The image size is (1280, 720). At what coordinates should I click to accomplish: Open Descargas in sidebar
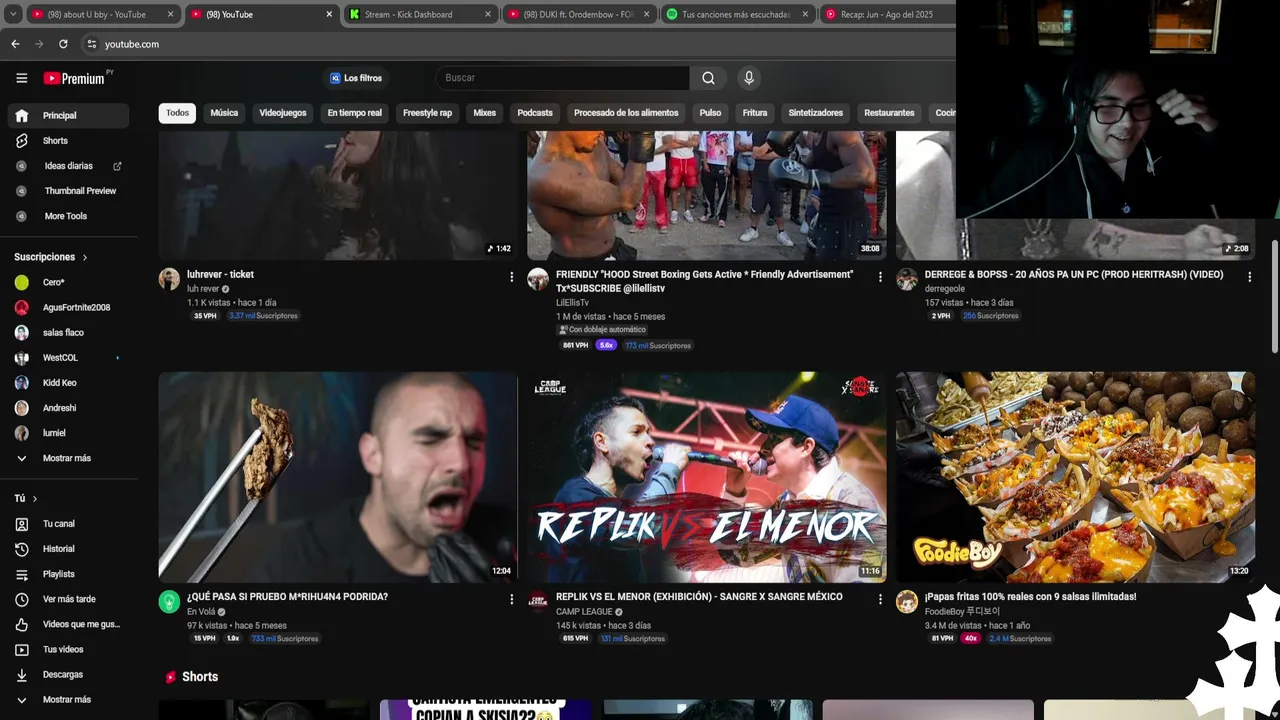[68, 674]
